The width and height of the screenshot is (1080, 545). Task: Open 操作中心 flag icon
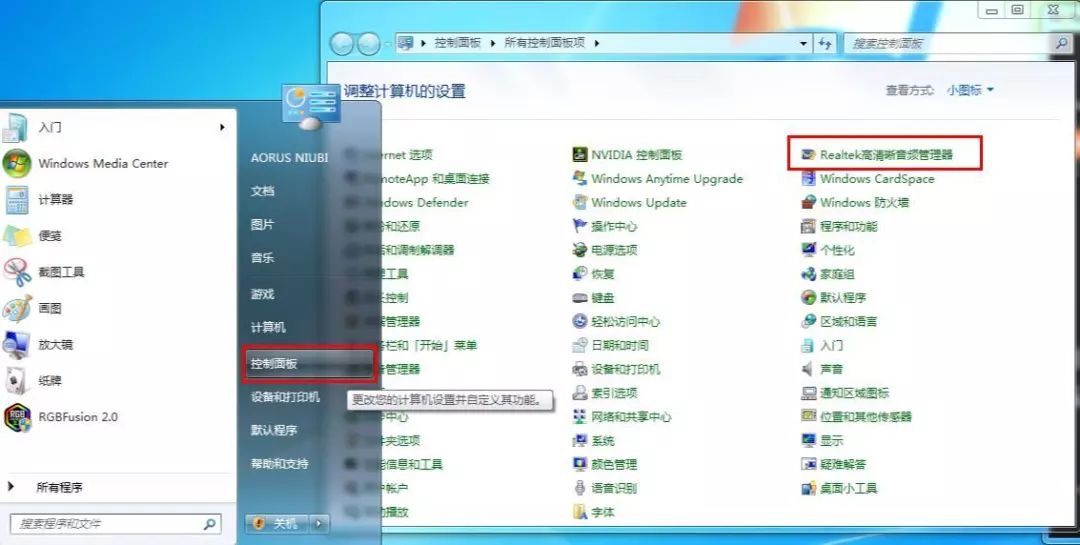coord(579,226)
